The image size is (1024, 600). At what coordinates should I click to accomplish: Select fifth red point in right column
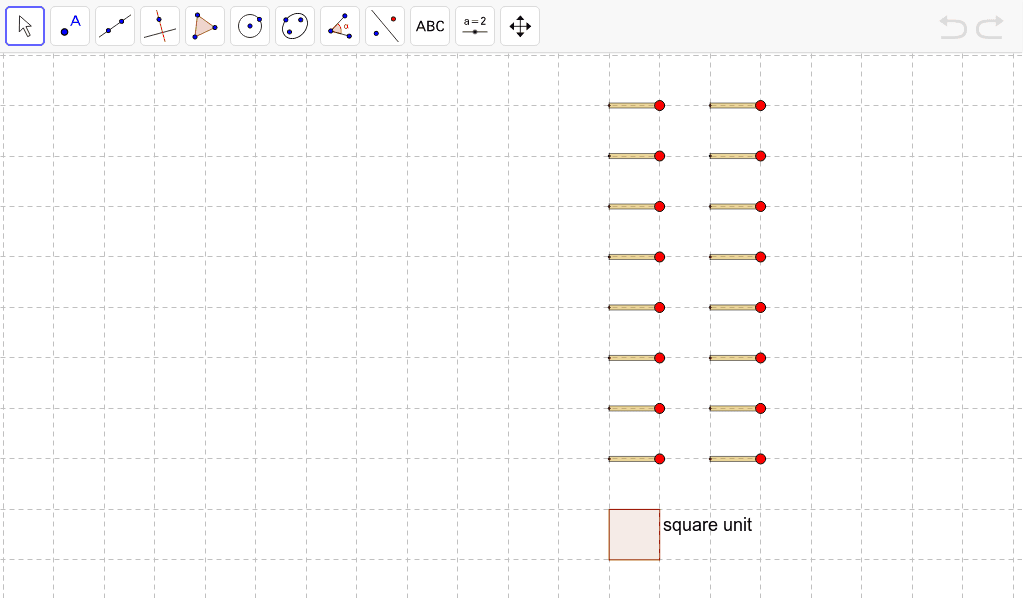tap(760, 308)
